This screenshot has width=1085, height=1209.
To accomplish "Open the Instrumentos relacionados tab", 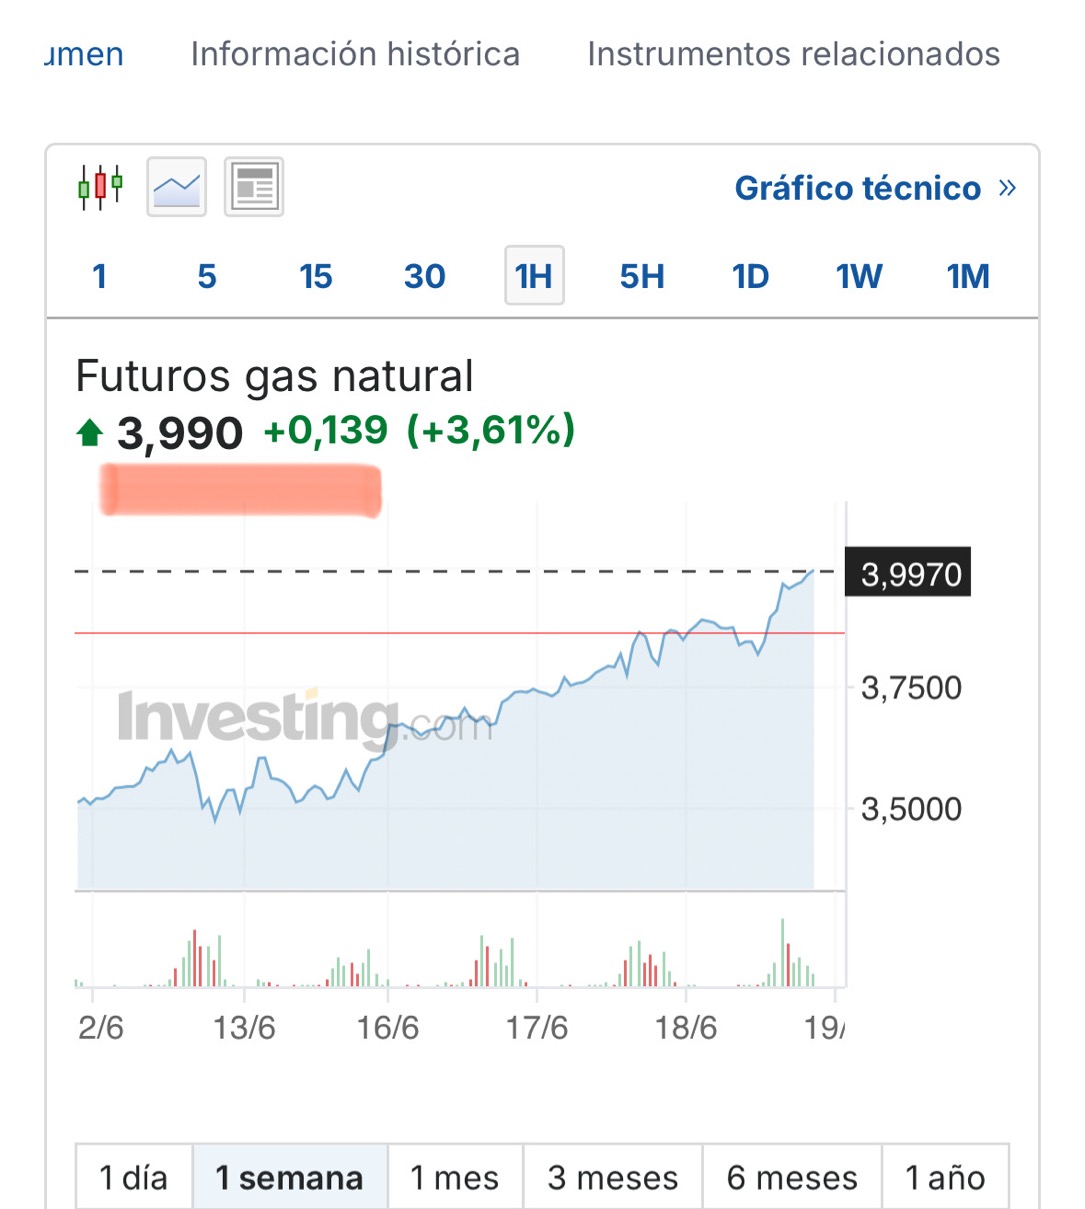I will click(x=794, y=54).
